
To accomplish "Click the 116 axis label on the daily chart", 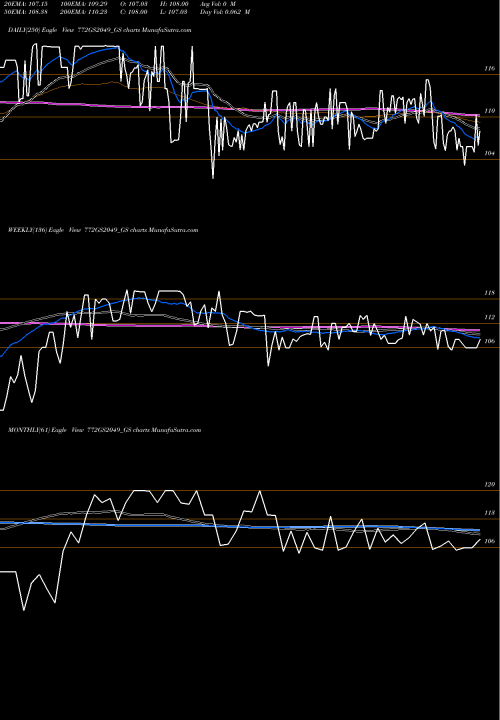I will coord(490,68).
